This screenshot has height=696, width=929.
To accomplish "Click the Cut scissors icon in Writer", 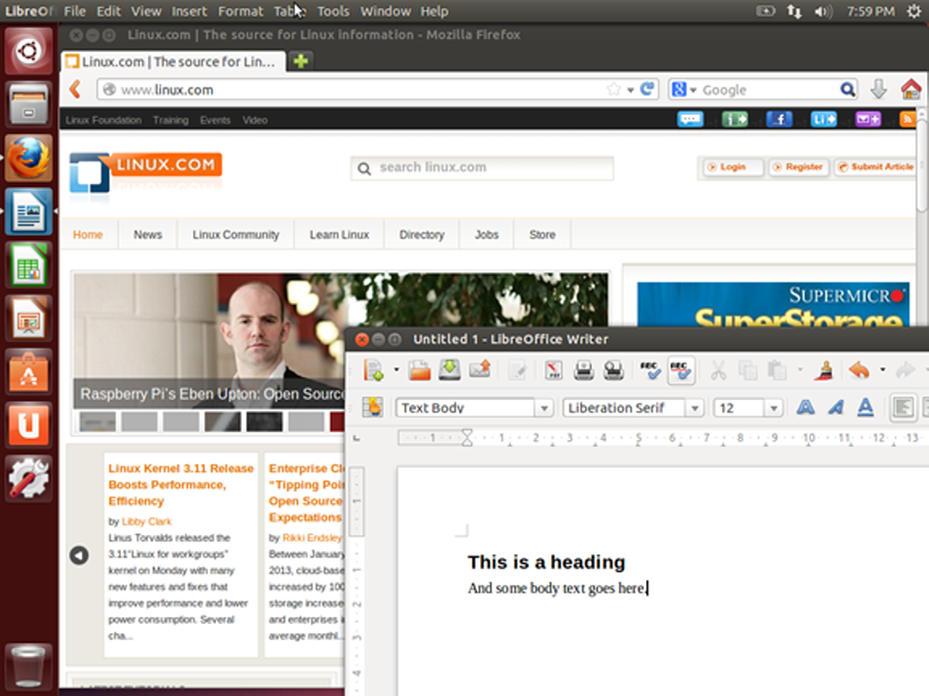I will click(718, 371).
